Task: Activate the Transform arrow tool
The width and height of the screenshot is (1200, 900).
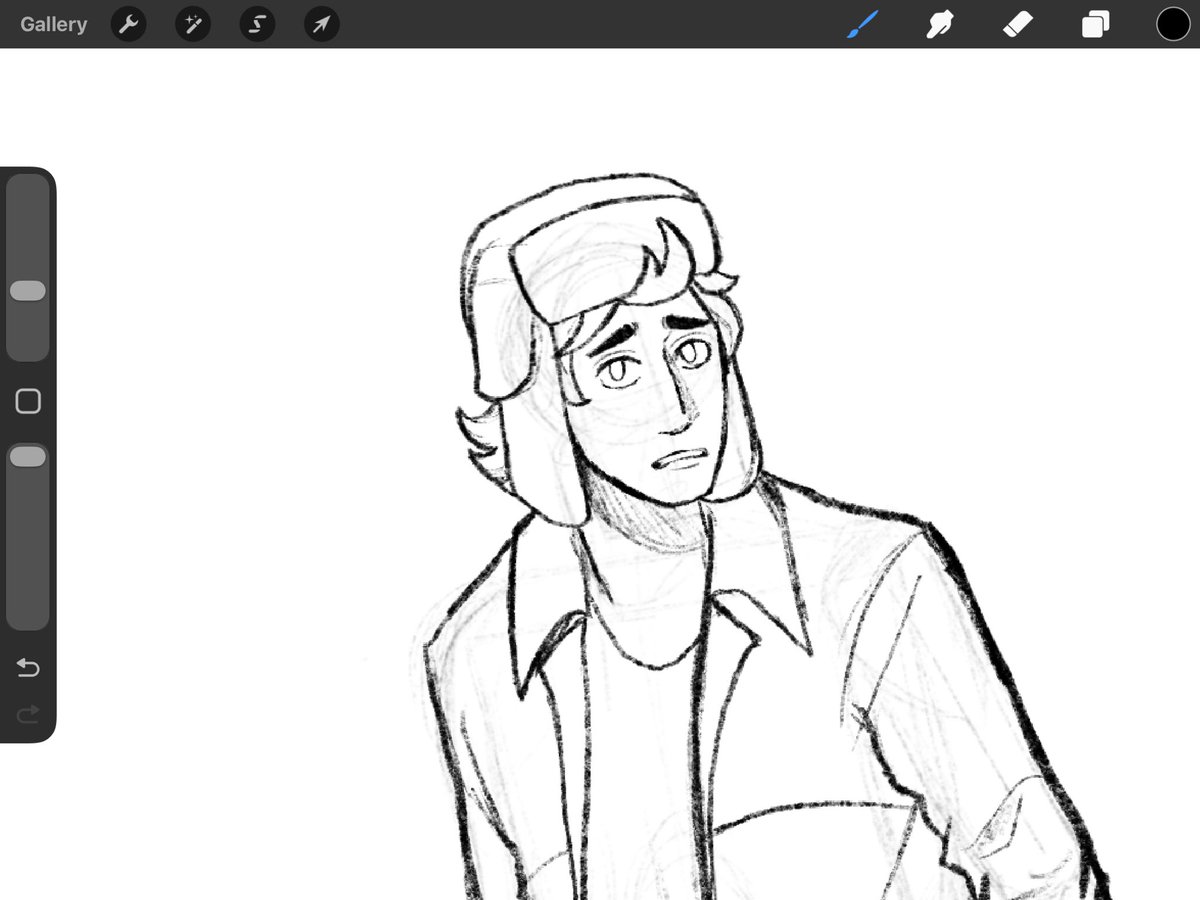Action: [x=321, y=24]
